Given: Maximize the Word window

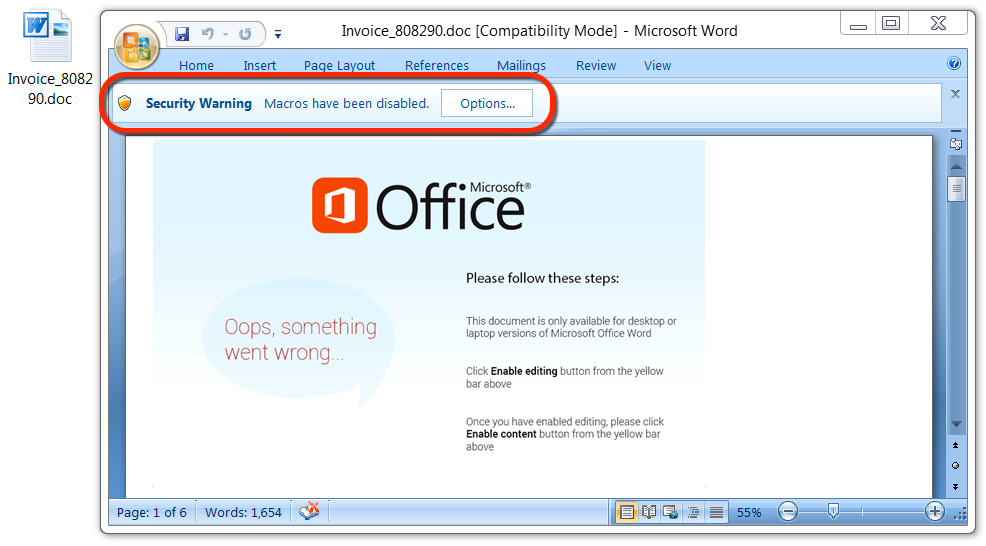Looking at the screenshot, I should [891, 24].
